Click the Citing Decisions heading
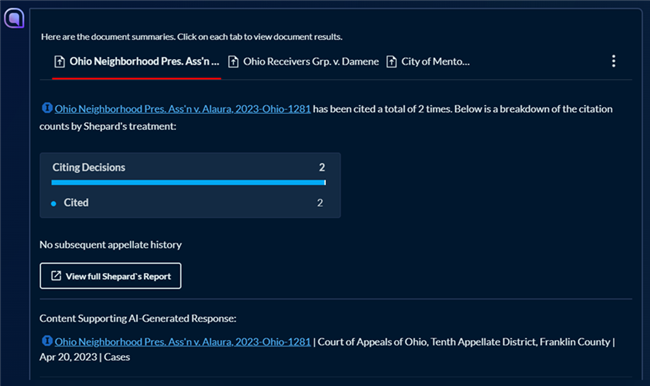The height and width of the screenshot is (386, 650). tap(89, 168)
